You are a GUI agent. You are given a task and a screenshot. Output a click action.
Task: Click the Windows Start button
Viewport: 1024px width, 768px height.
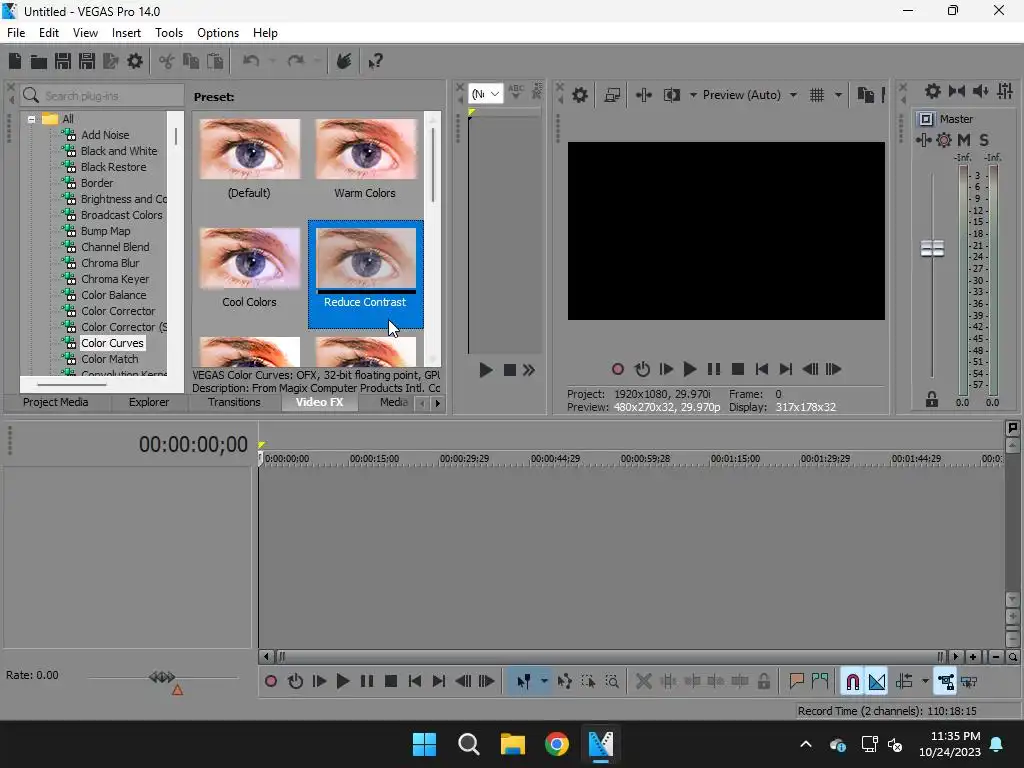point(424,744)
